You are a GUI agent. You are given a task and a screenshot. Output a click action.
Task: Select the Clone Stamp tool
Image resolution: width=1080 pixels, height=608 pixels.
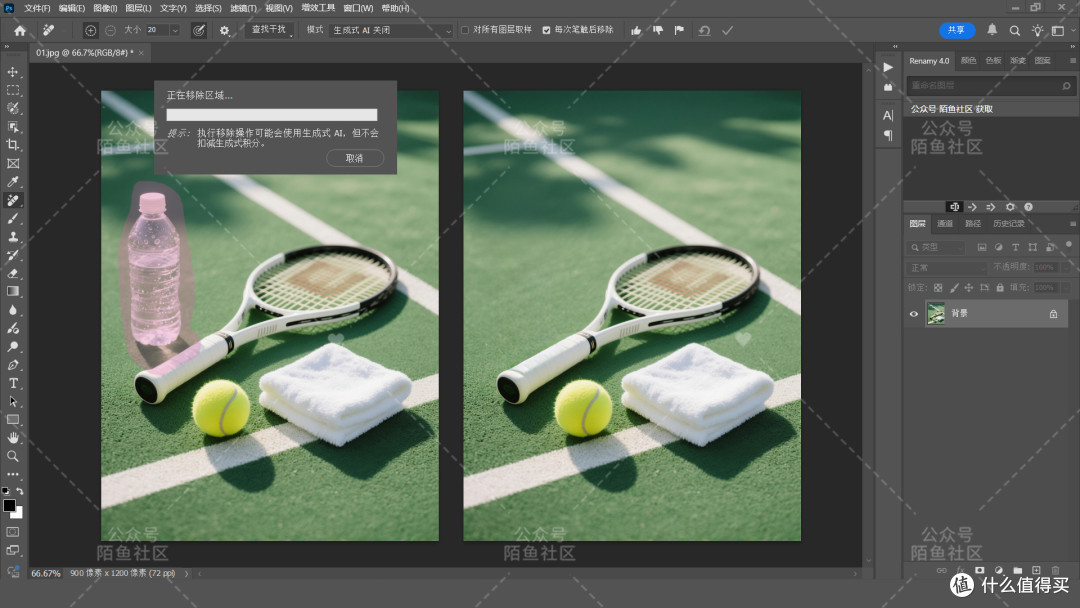click(12, 237)
